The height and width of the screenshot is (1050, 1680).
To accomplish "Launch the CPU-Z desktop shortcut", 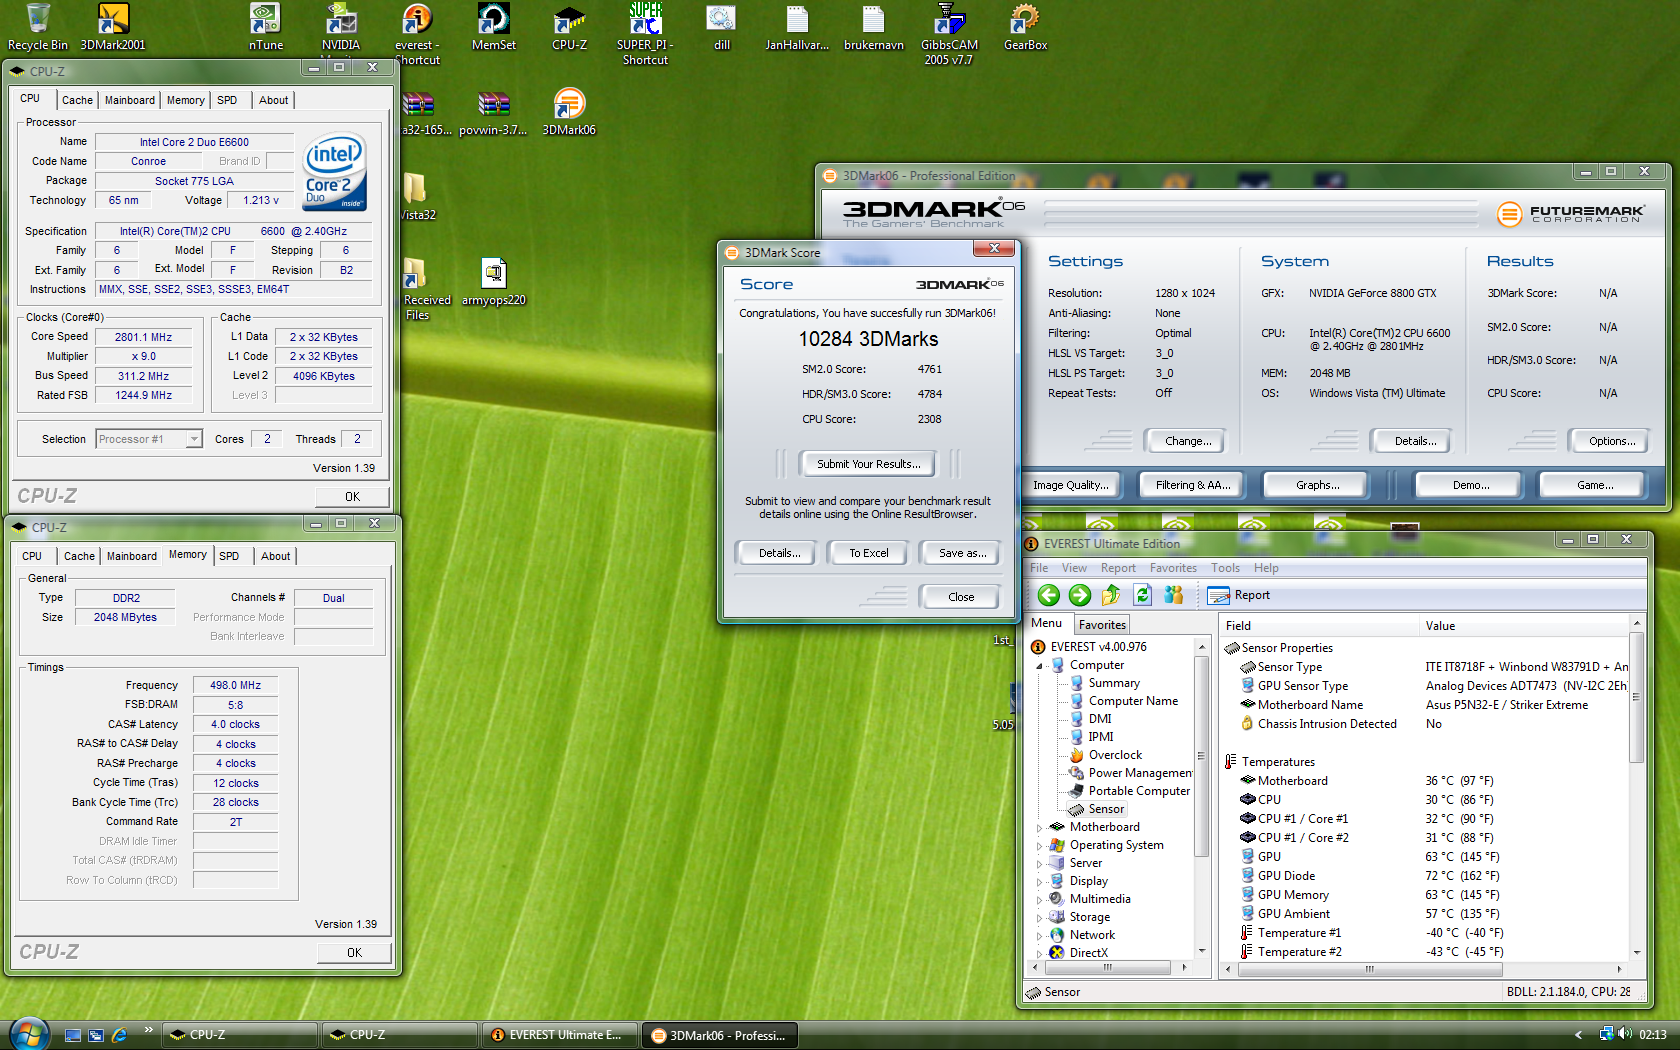I will [x=570, y=27].
